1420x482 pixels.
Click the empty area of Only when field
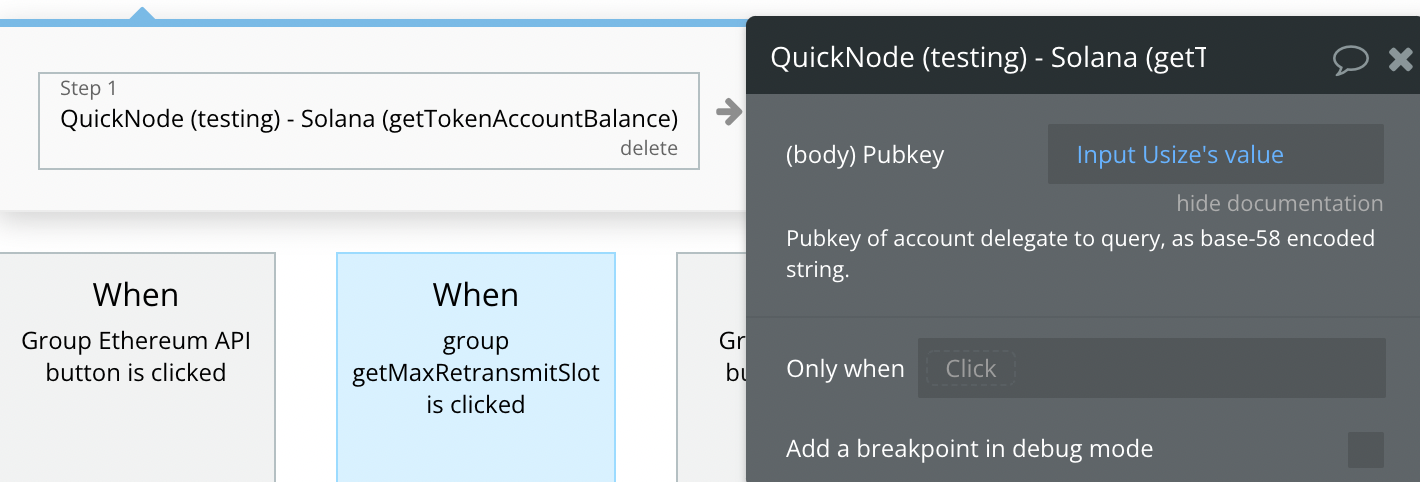click(x=1200, y=368)
